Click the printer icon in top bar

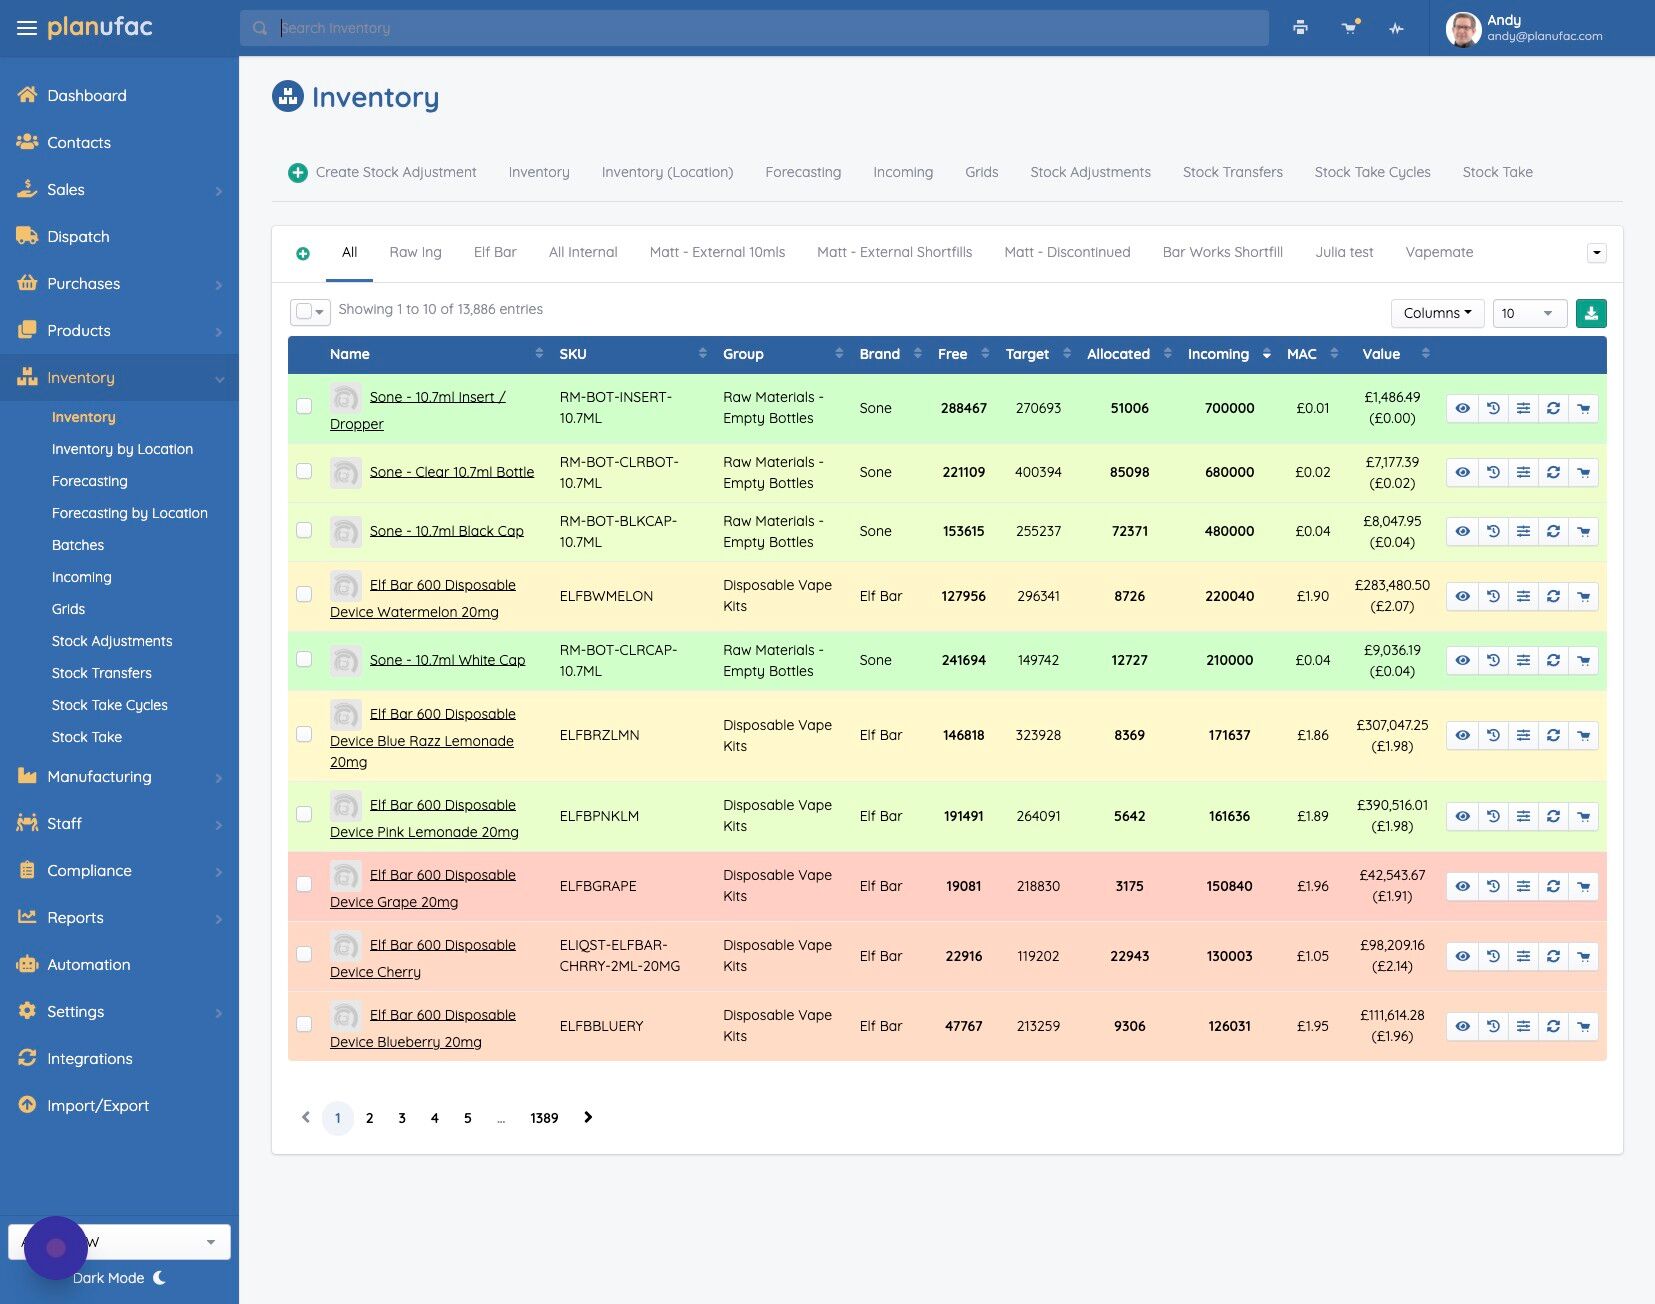1300,28
